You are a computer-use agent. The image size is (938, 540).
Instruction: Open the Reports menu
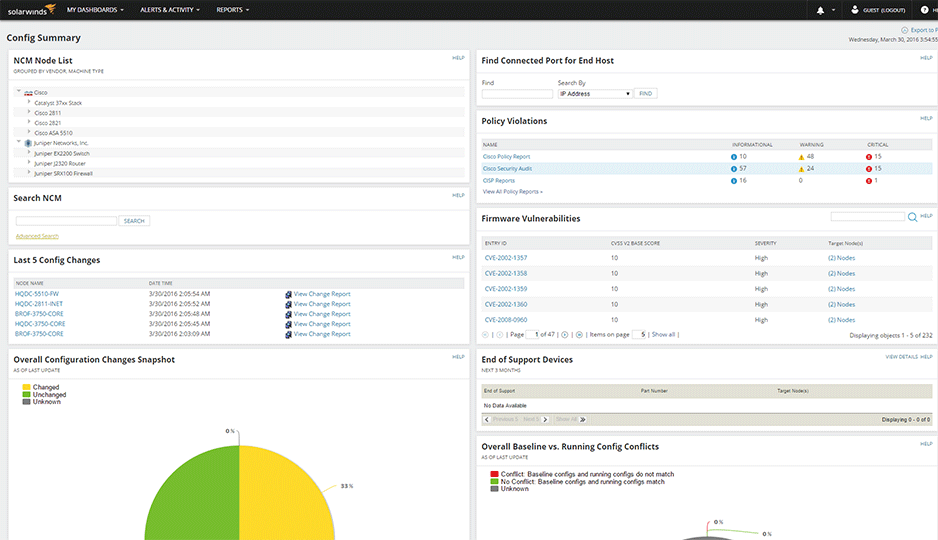pyautogui.click(x=233, y=10)
